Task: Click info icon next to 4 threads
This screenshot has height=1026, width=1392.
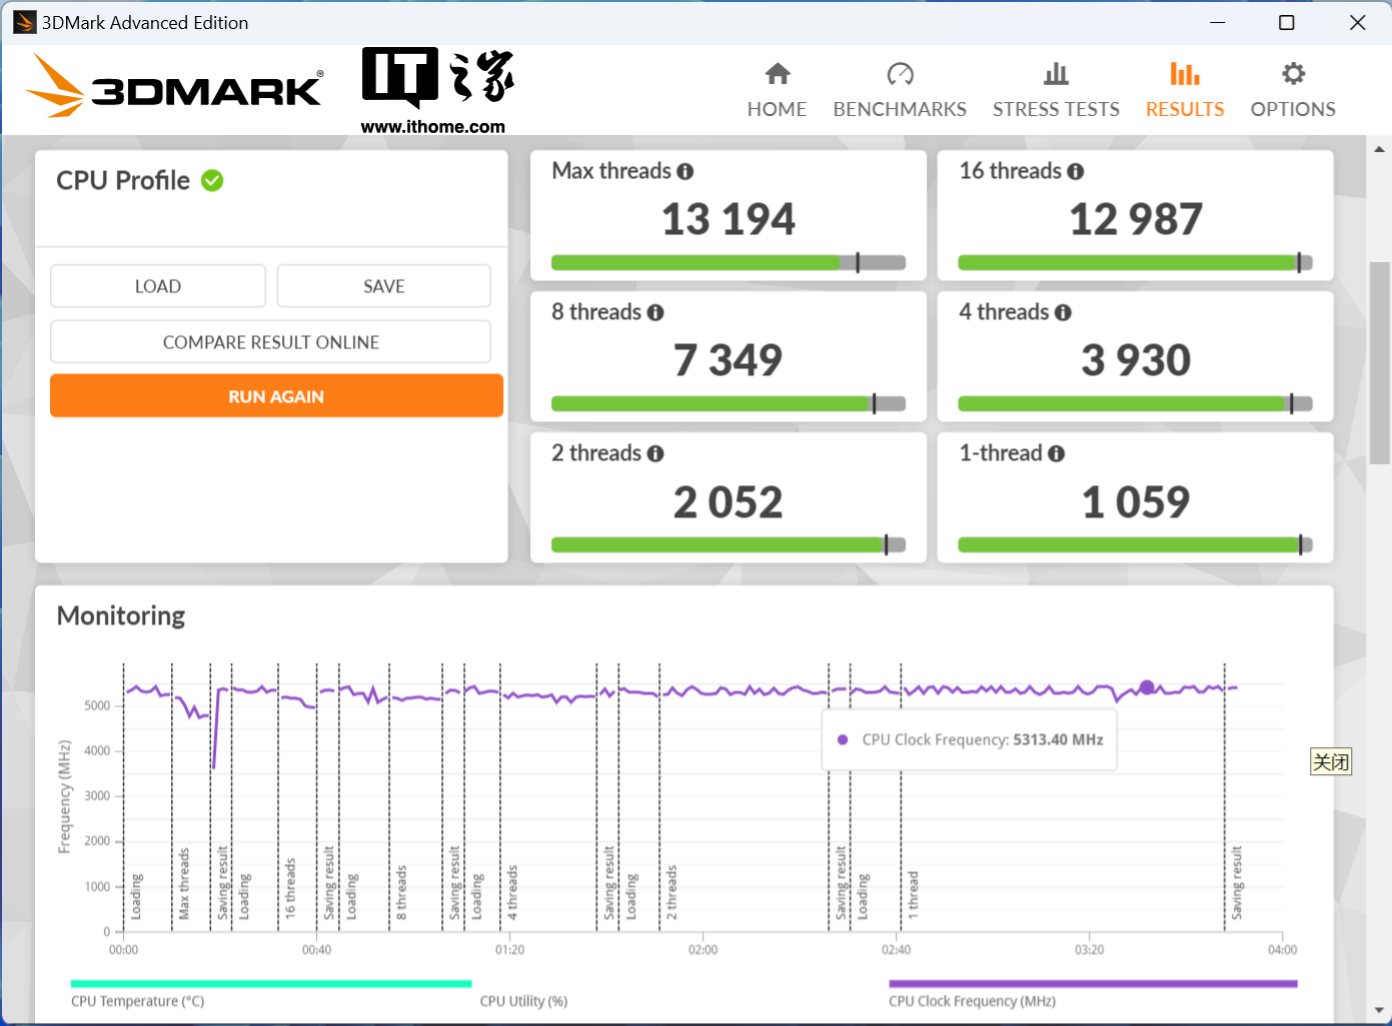Action: coord(1063,313)
